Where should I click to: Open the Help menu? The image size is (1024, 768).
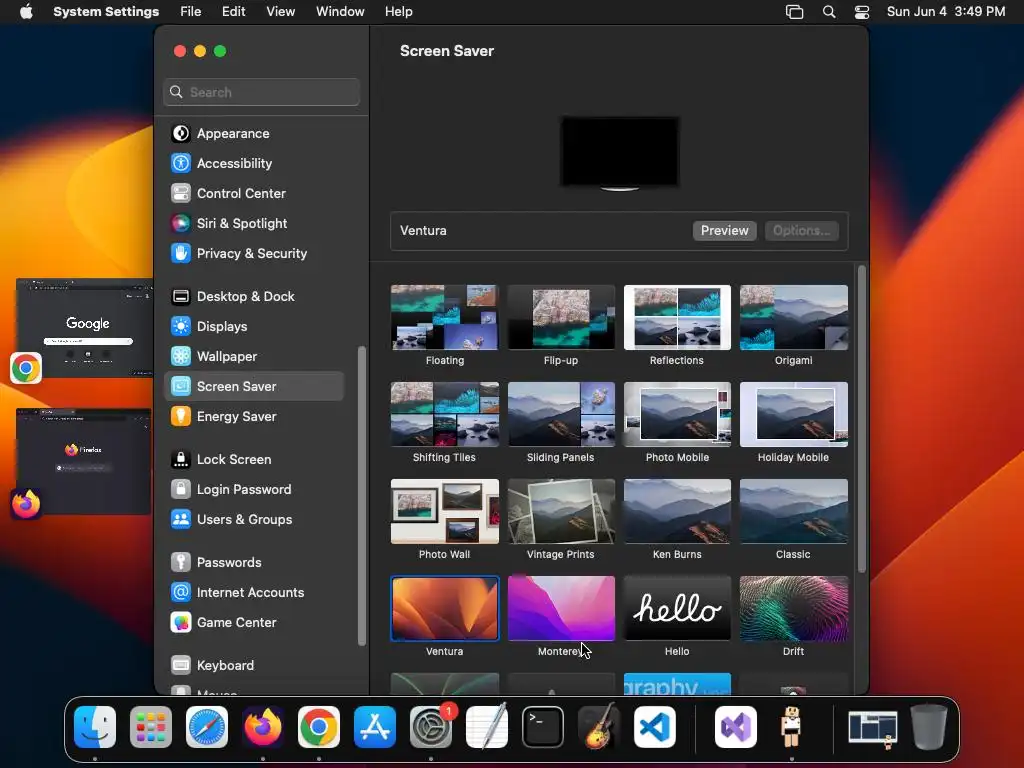pyautogui.click(x=398, y=12)
